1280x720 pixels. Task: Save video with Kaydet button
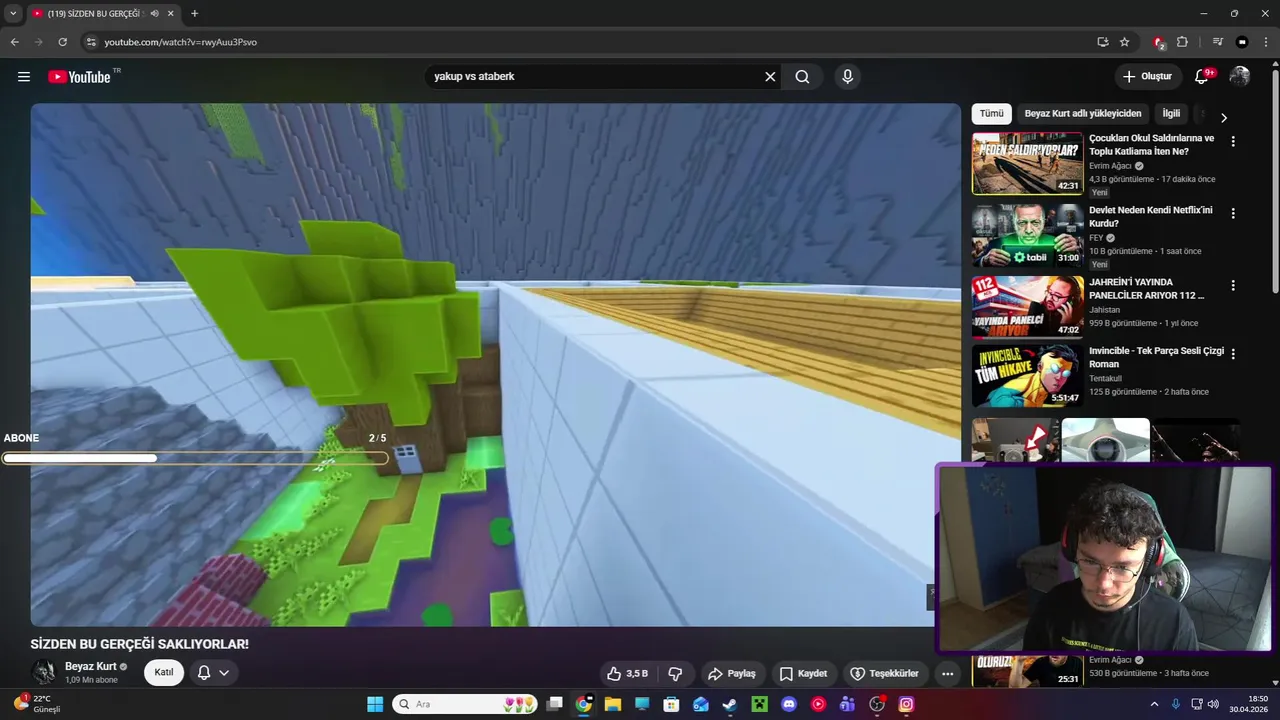804,673
